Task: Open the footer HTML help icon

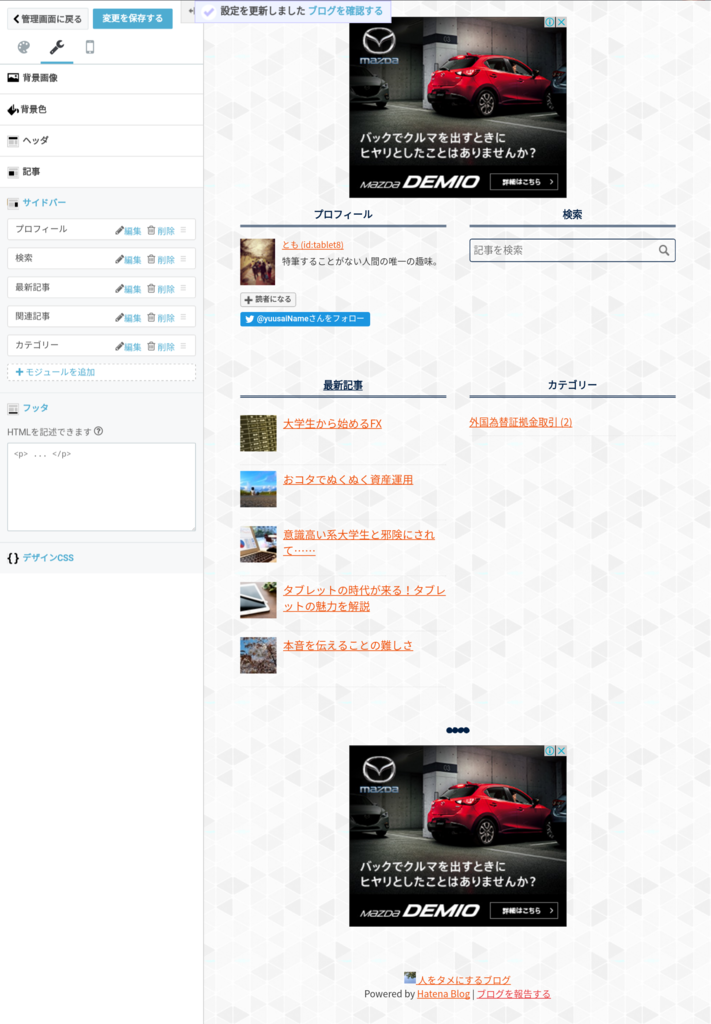Action: pos(99,431)
